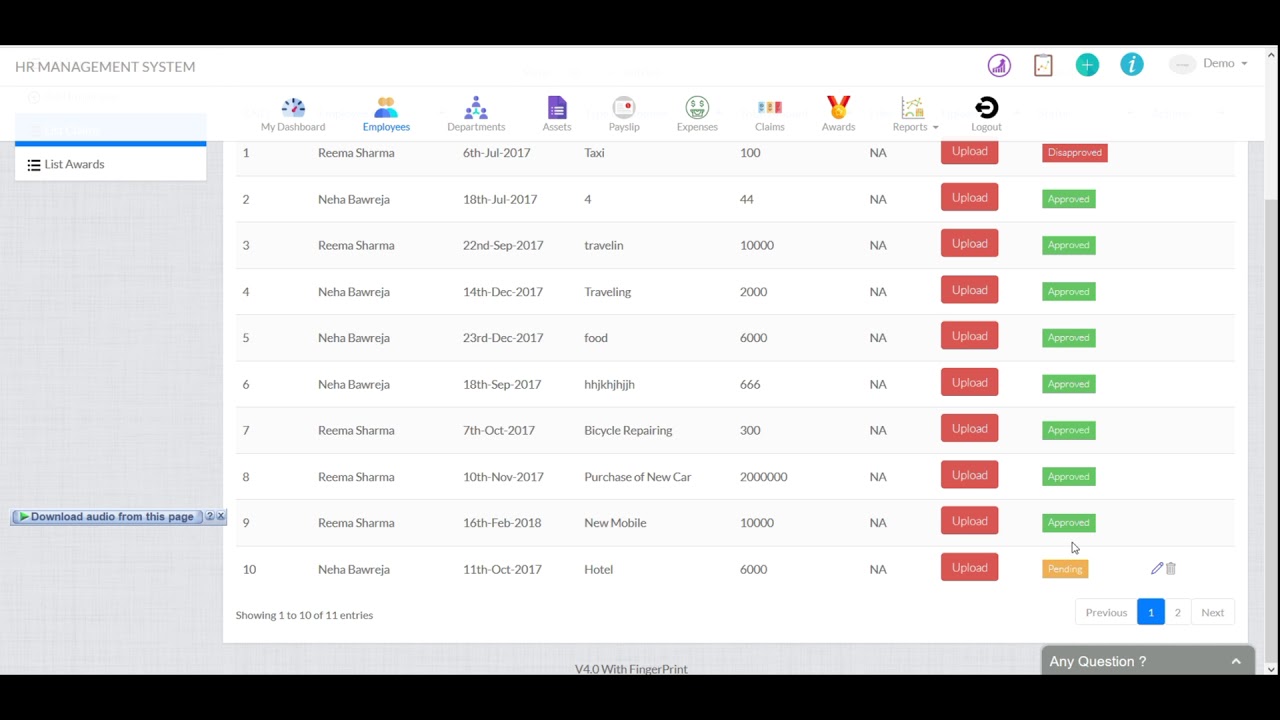Upload a file for Purchase of New Car

tap(969, 475)
